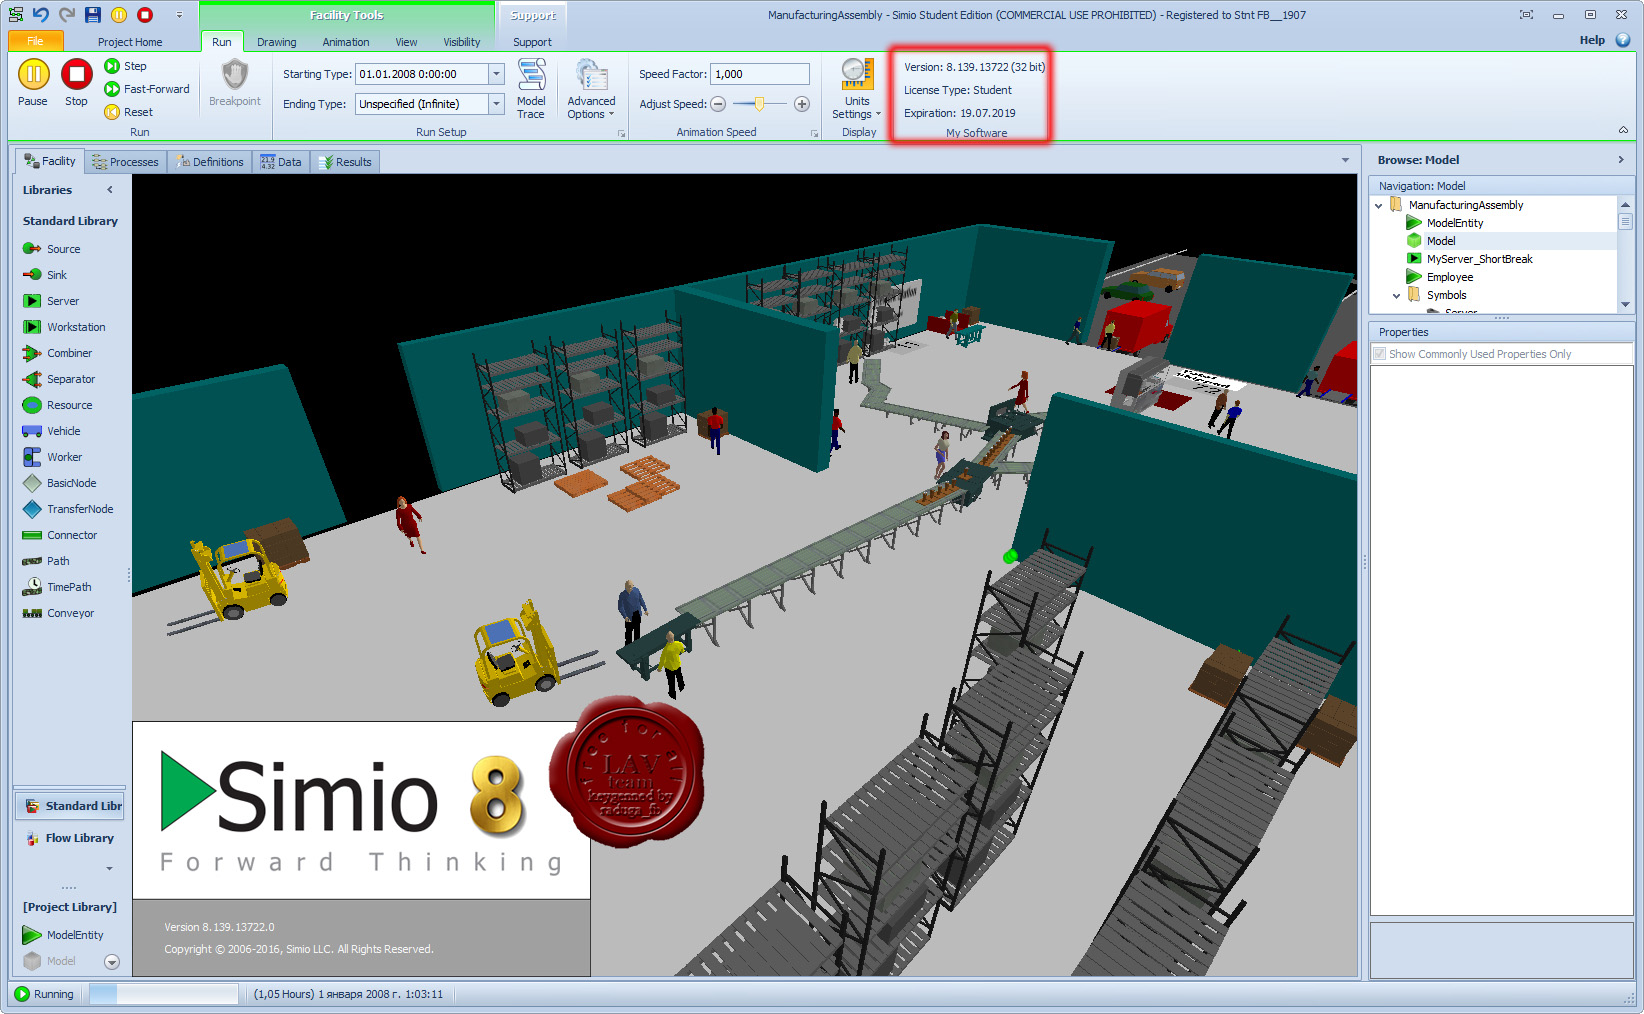Open the Results window tab
1644x1014 pixels.
tap(345, 162)
